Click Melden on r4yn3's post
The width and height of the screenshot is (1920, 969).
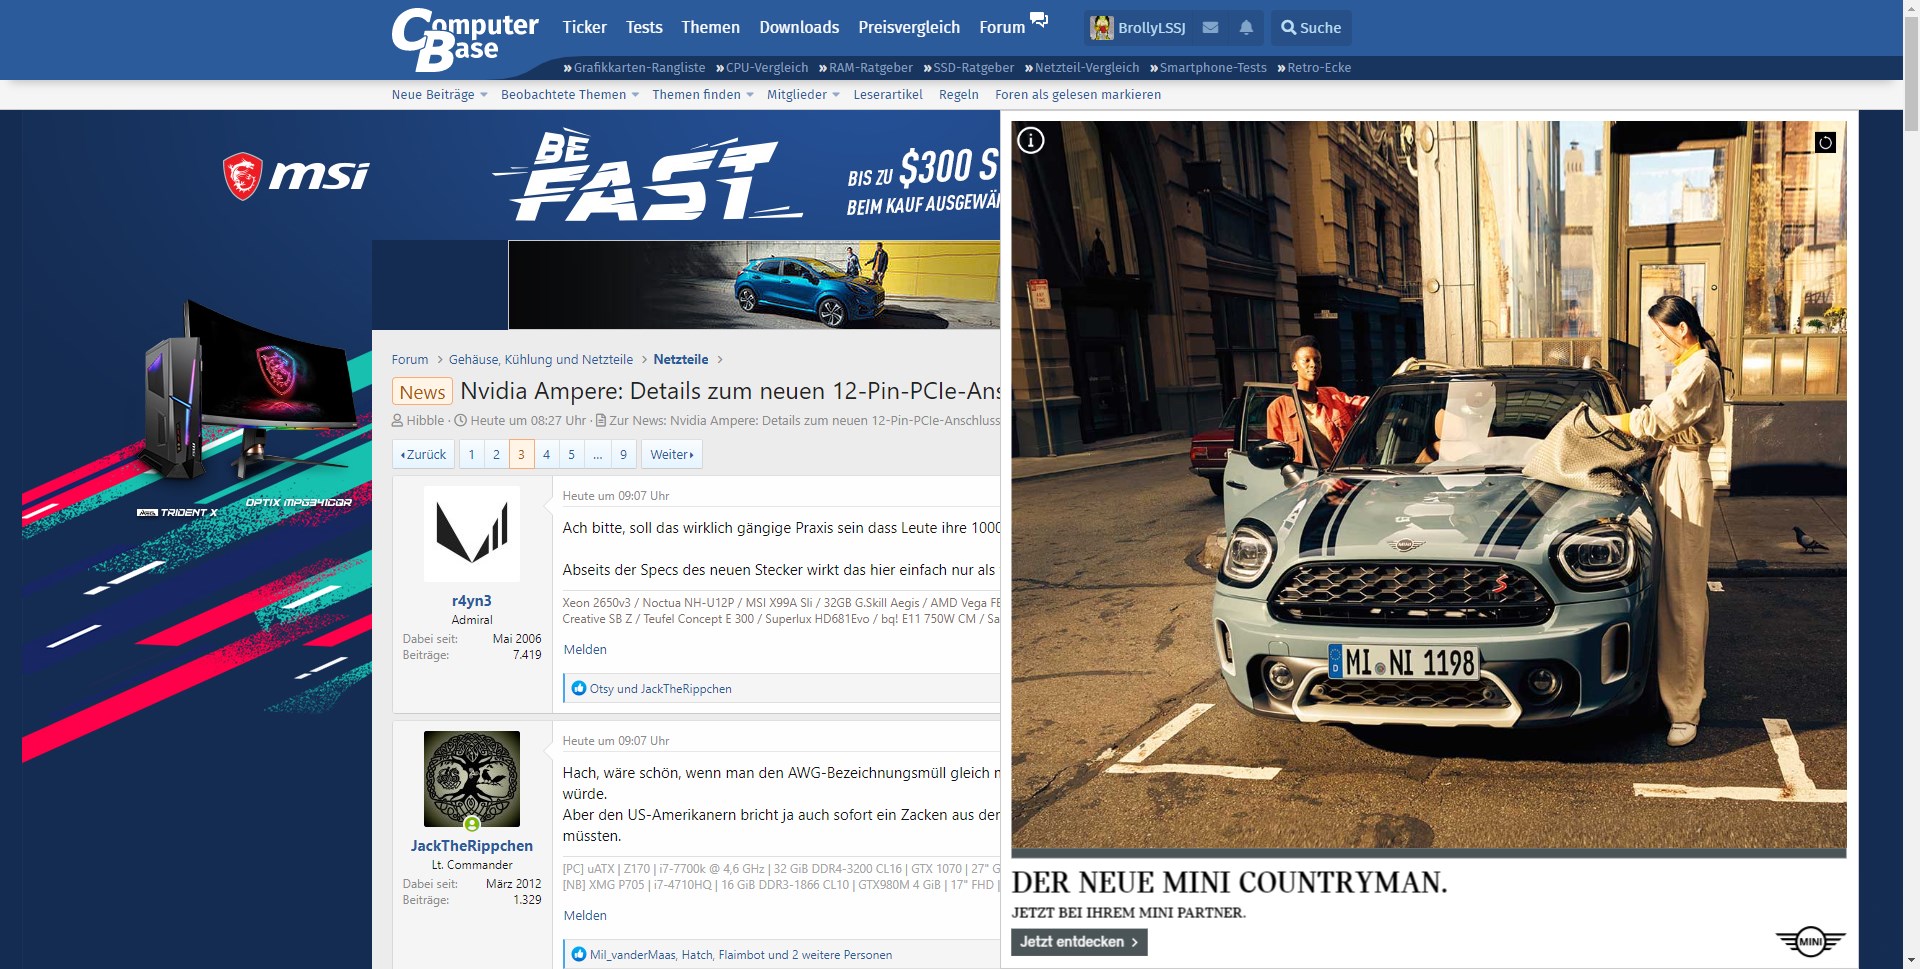click(x=585, y=650)
